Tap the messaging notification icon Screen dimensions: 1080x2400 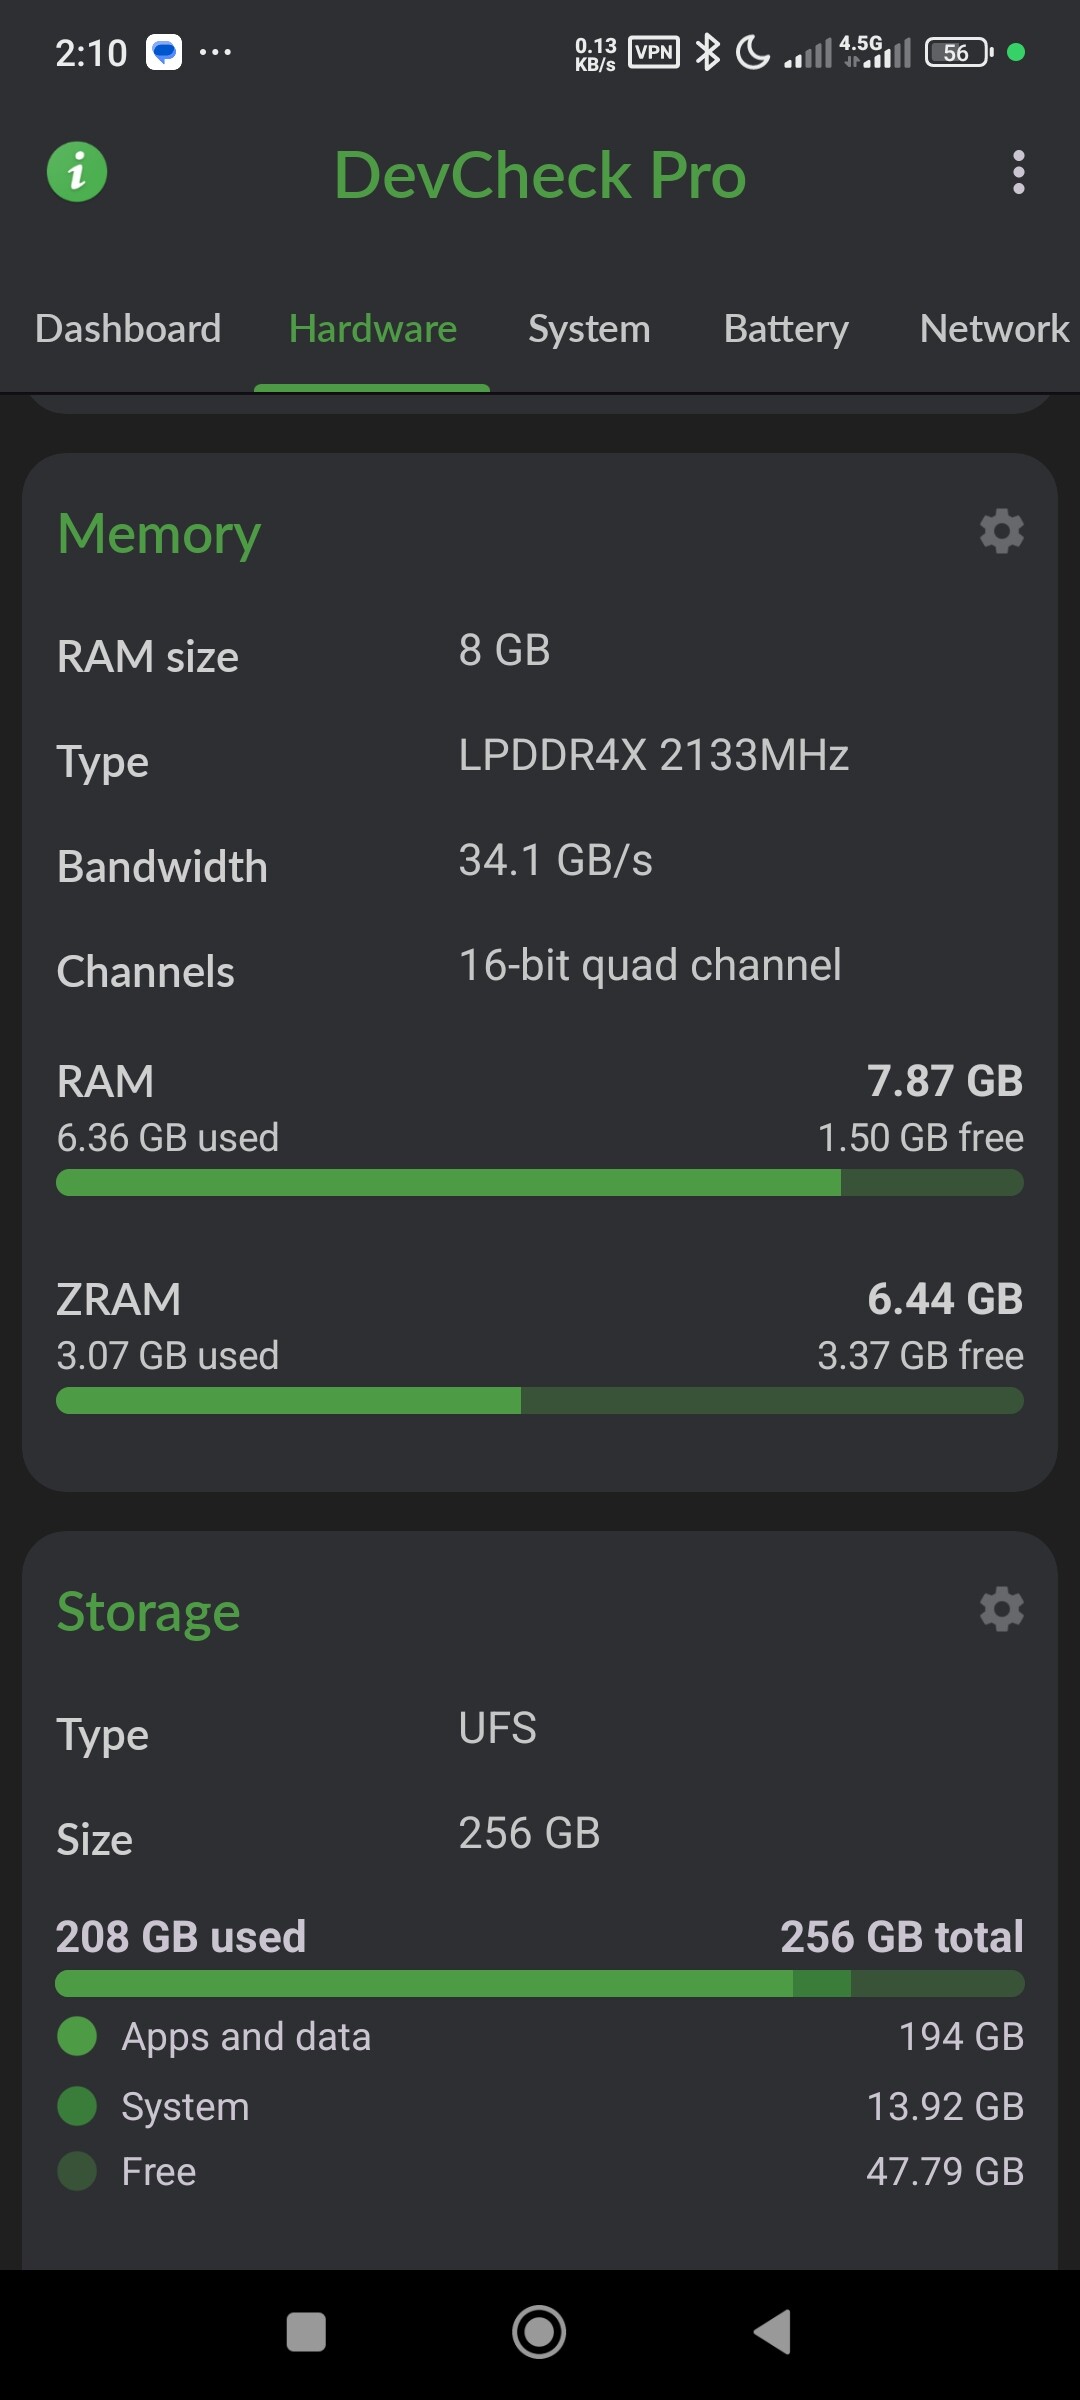click(164, 52)
